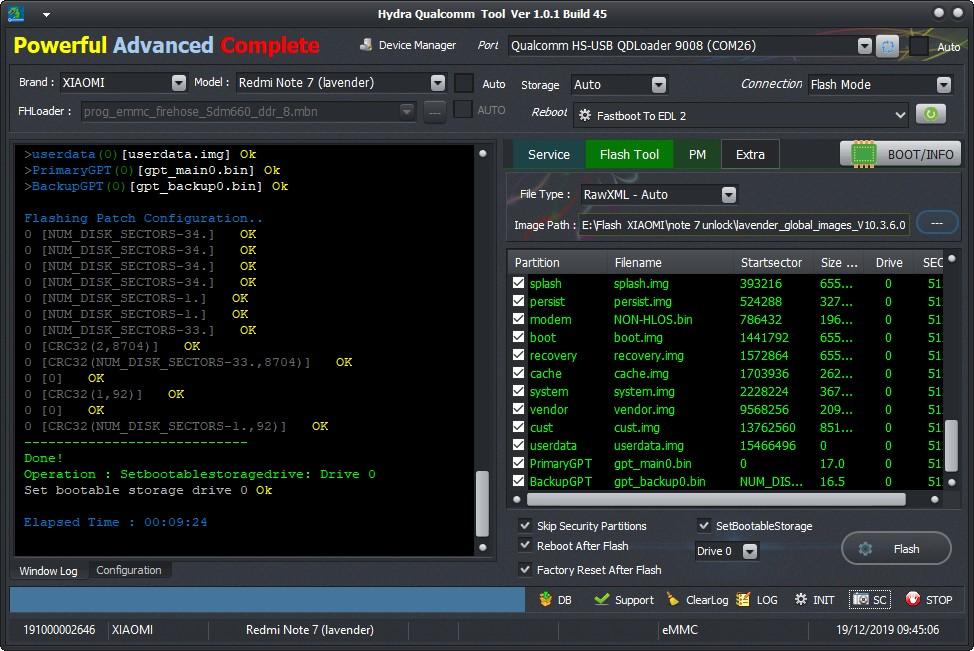This screenshot has height=651, width=974.
Task: Toggle Factory Reset After Flash
Action: pyautogui.click(x=525, y=569)
